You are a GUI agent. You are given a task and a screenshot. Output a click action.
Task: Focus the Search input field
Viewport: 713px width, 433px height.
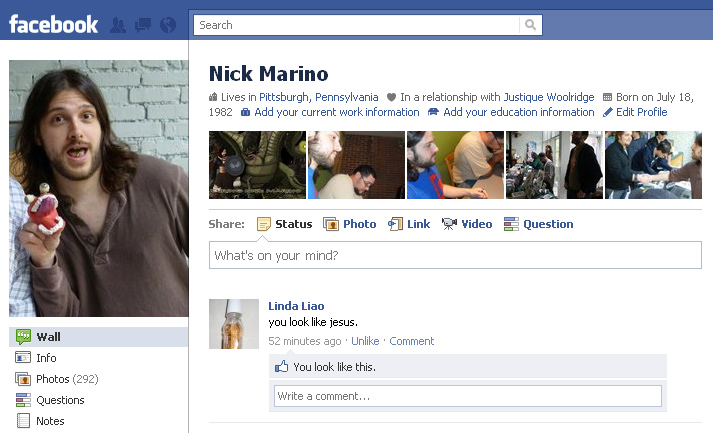click(x=356, y=25)
